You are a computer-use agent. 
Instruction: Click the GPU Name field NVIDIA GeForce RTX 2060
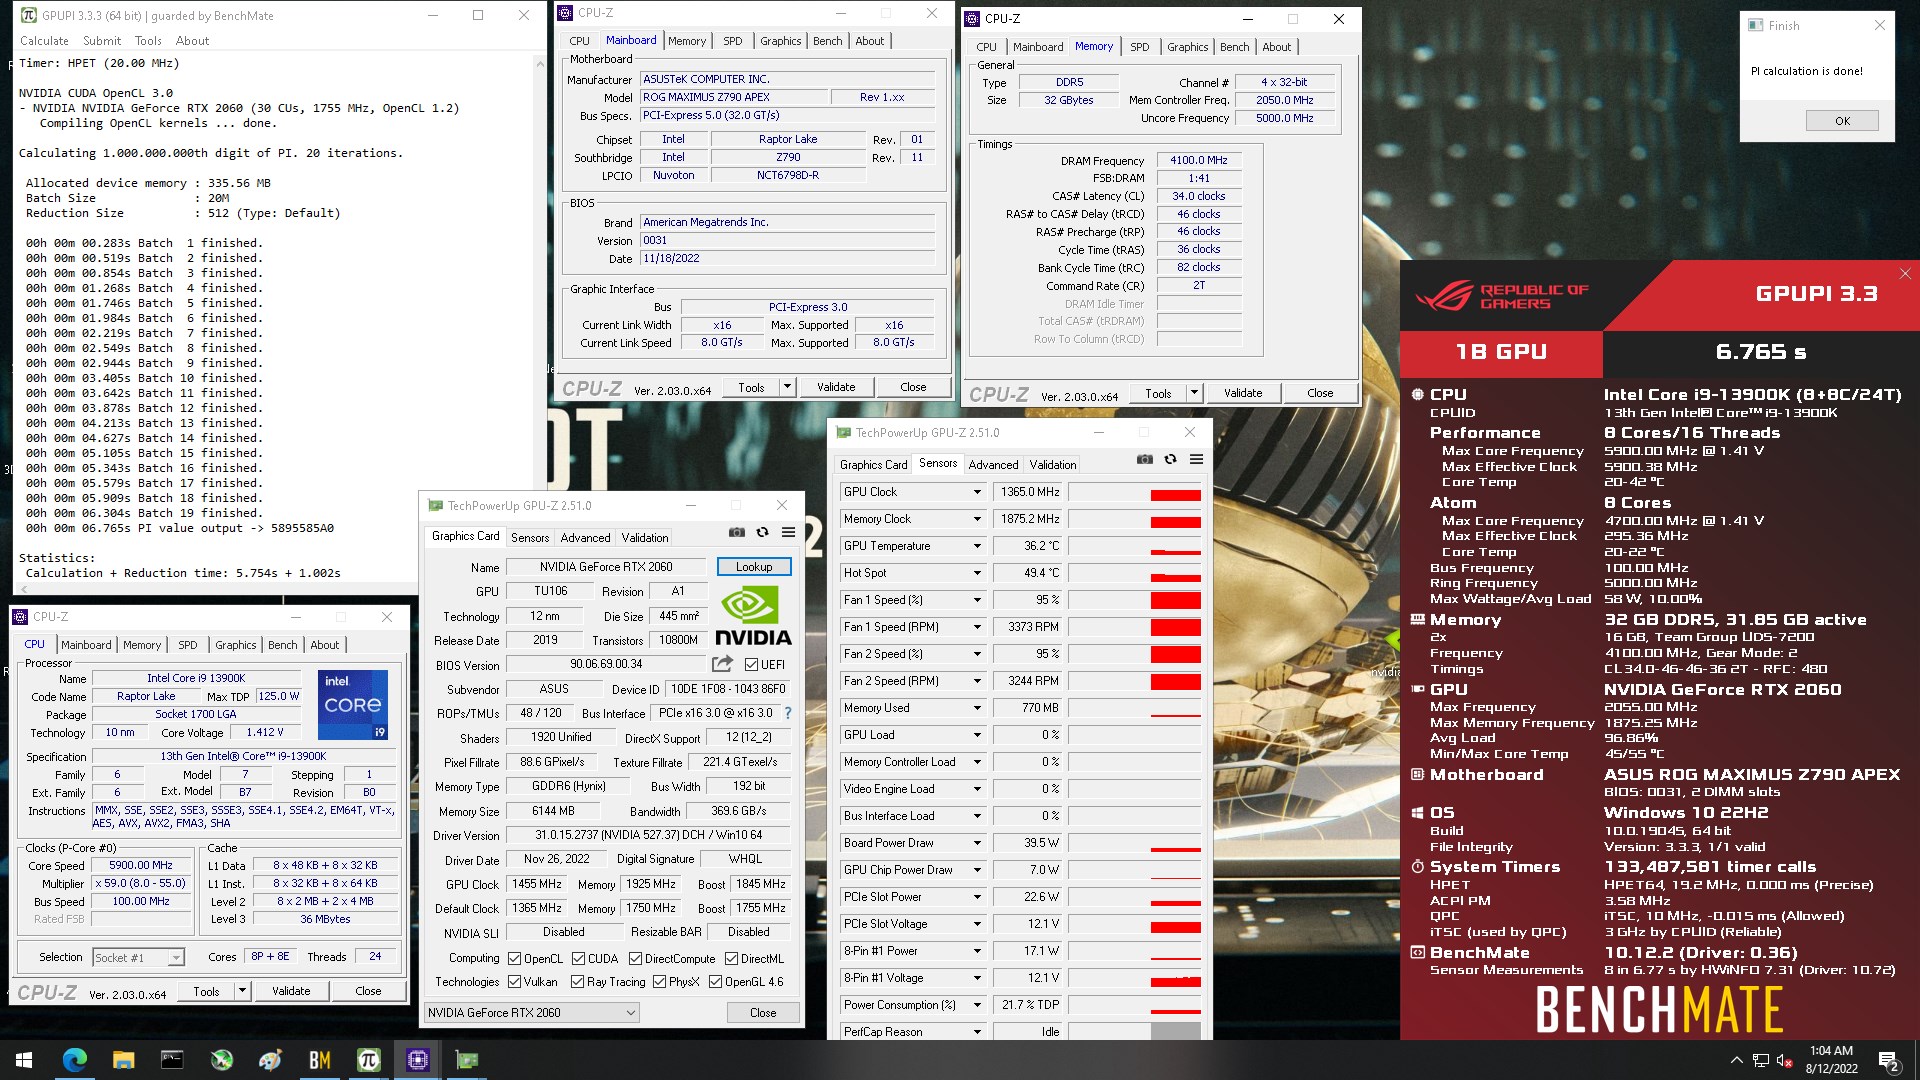(x=606, y=566)
